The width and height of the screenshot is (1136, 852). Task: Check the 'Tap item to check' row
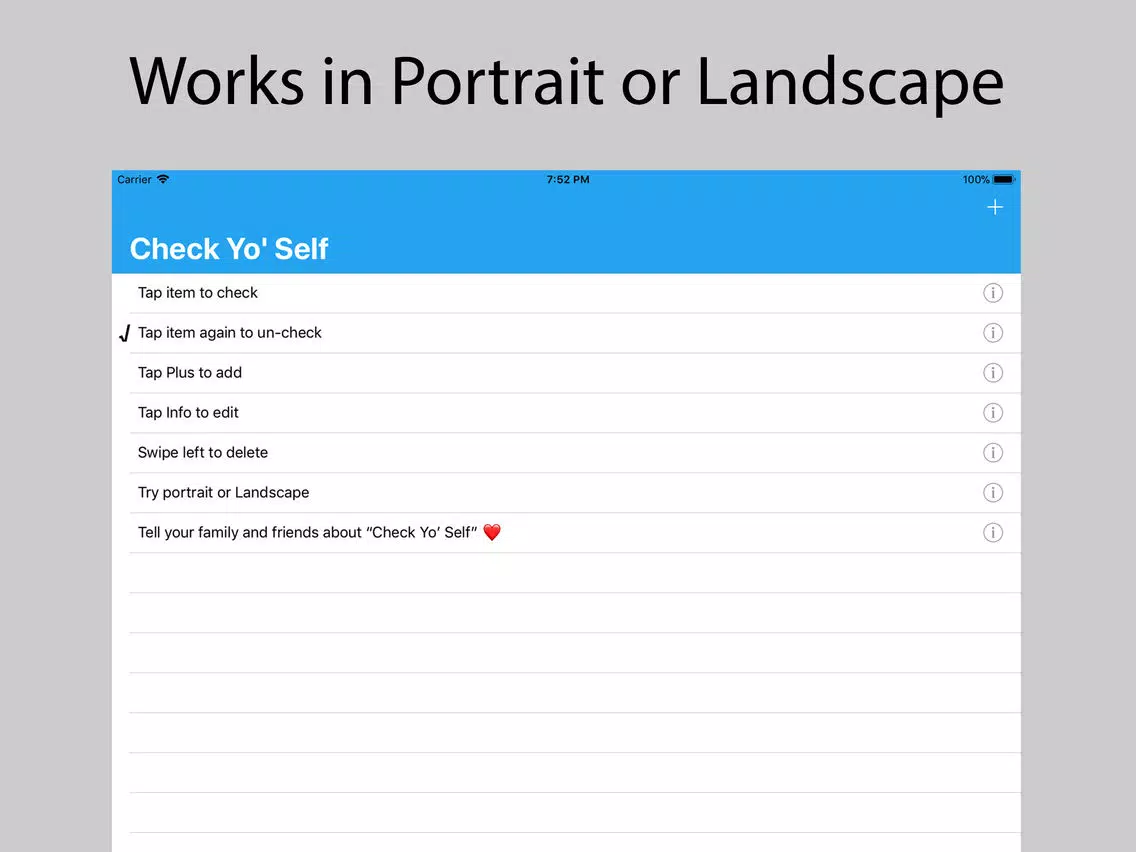tap(566, 293)
